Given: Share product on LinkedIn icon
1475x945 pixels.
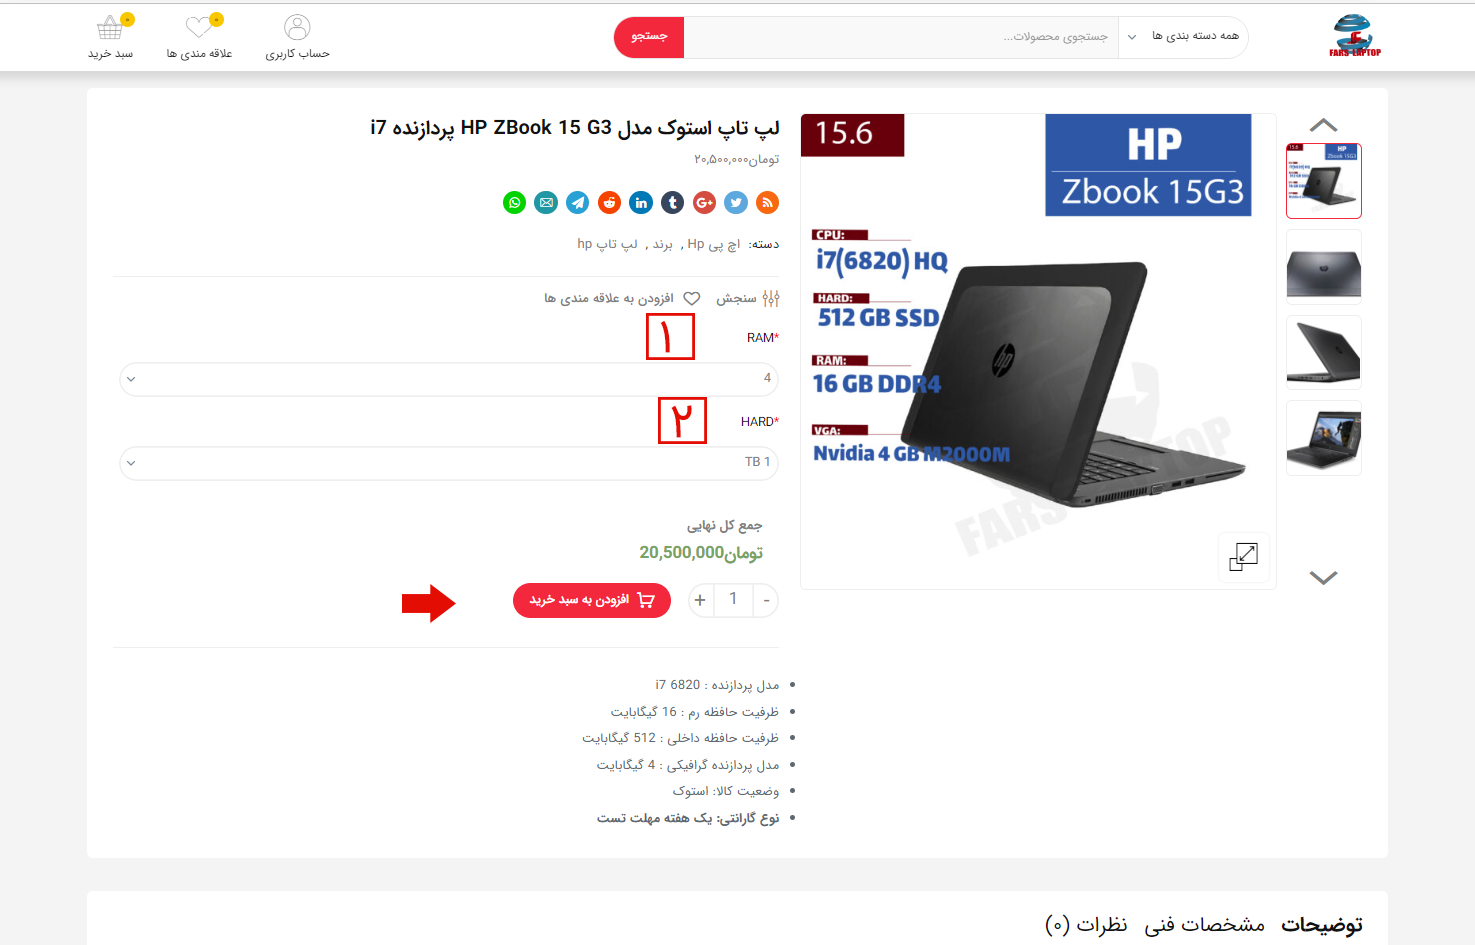Looking at the screenshot, I should click(x=641, y=203).
